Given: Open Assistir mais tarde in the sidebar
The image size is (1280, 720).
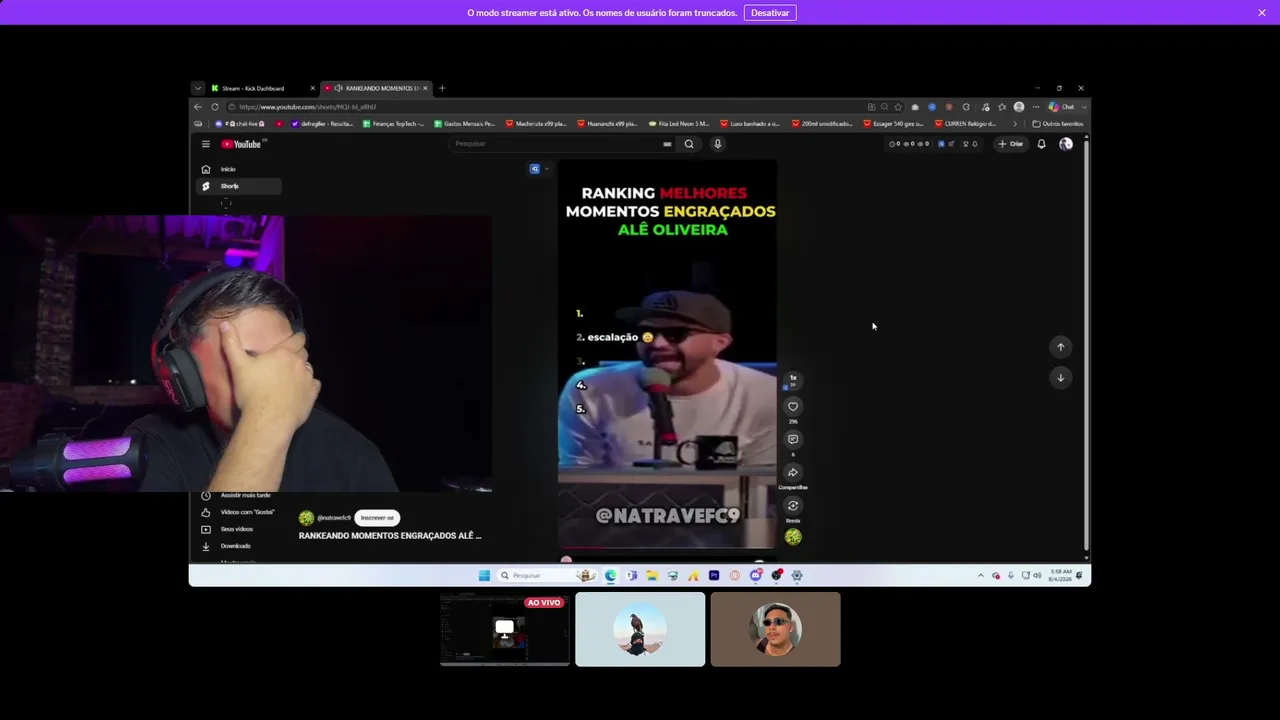Looking at the screenshot, I should (240, 495).
